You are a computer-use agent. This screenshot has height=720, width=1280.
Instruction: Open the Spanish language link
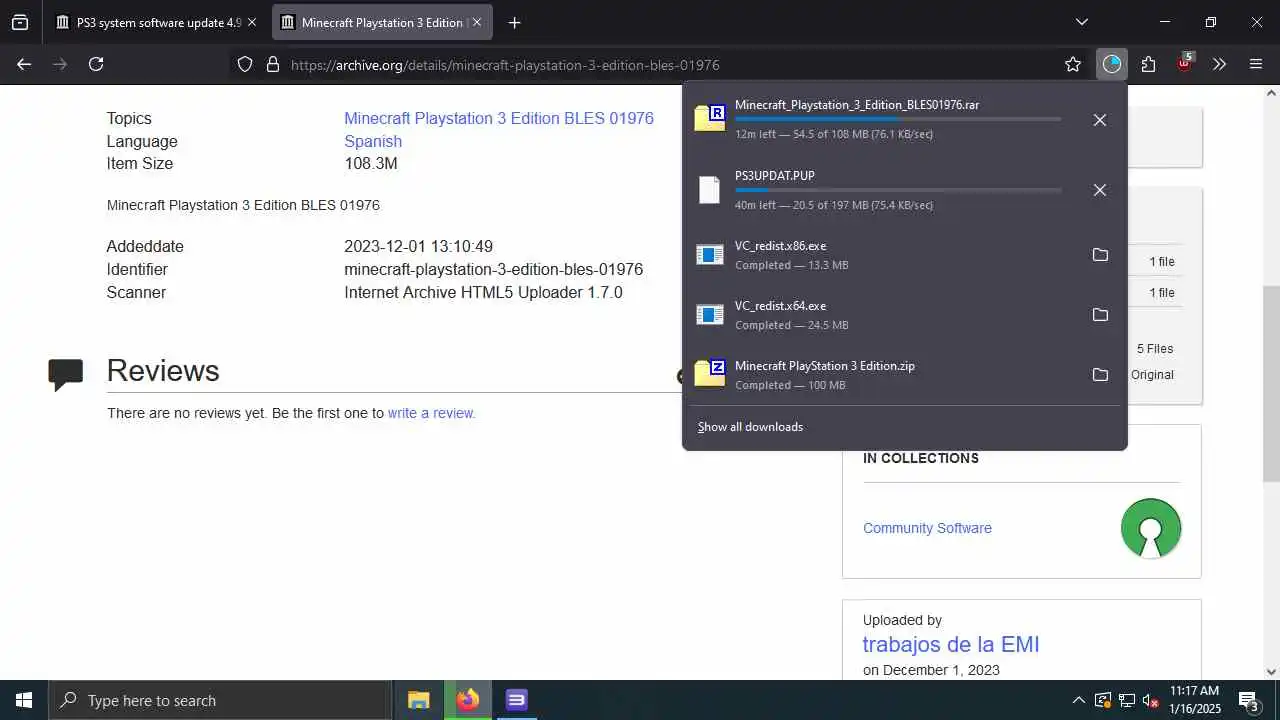[373, 141]
